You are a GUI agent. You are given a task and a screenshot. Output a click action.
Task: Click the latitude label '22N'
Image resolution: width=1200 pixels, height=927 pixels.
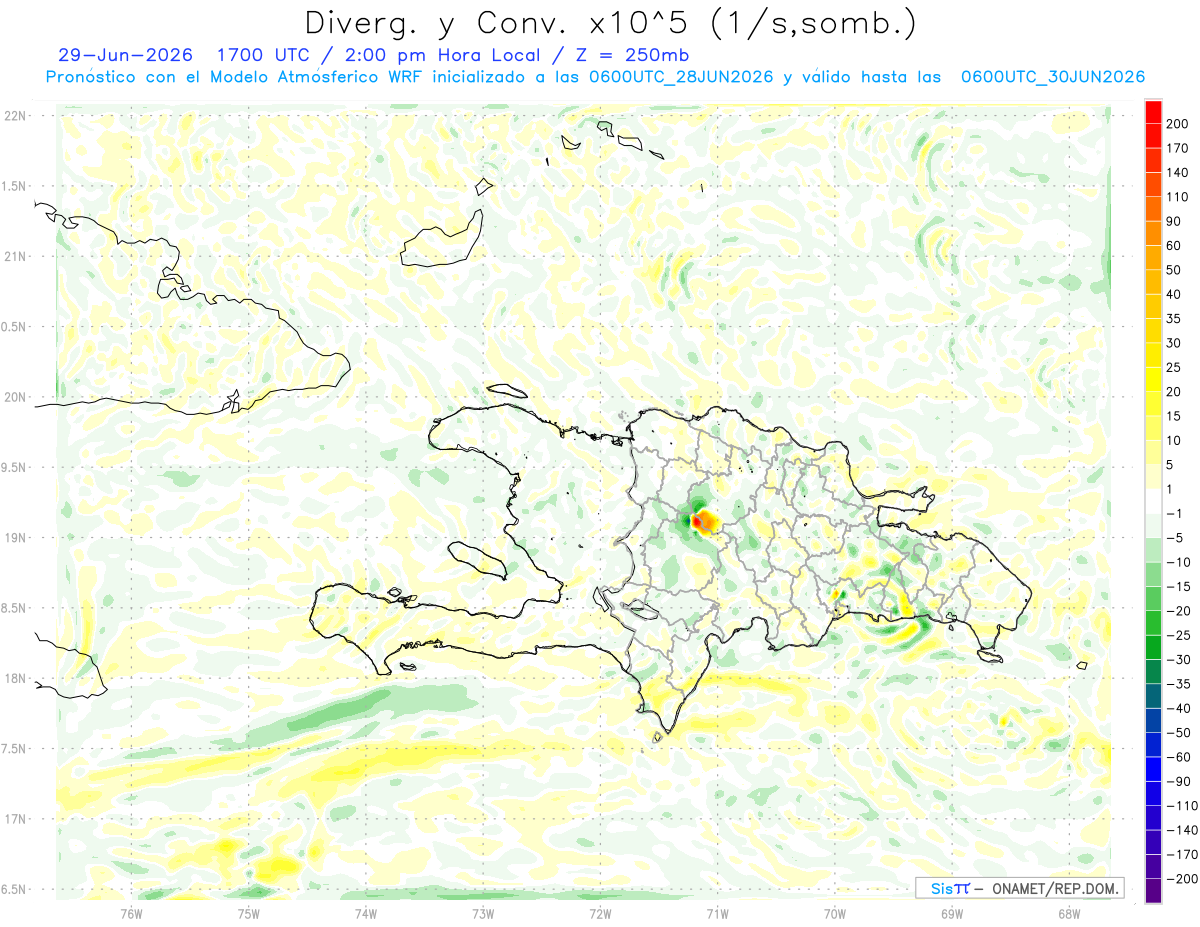[x=14, y=116]
